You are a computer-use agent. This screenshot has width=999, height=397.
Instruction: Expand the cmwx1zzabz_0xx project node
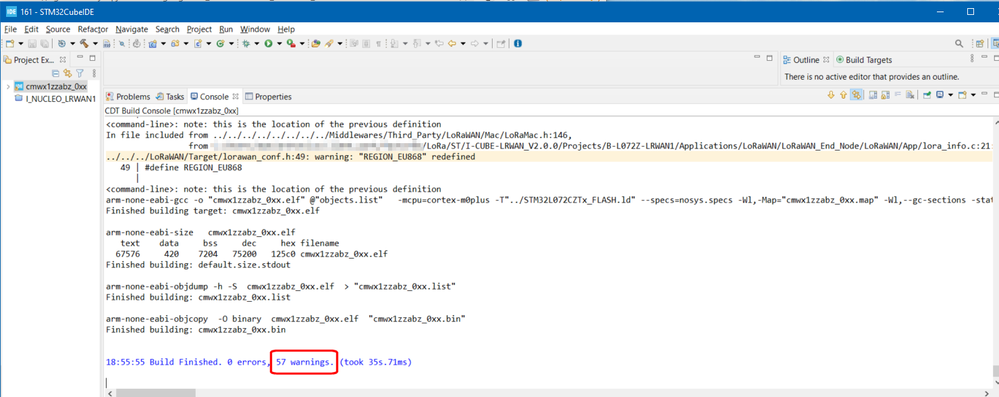7,86
